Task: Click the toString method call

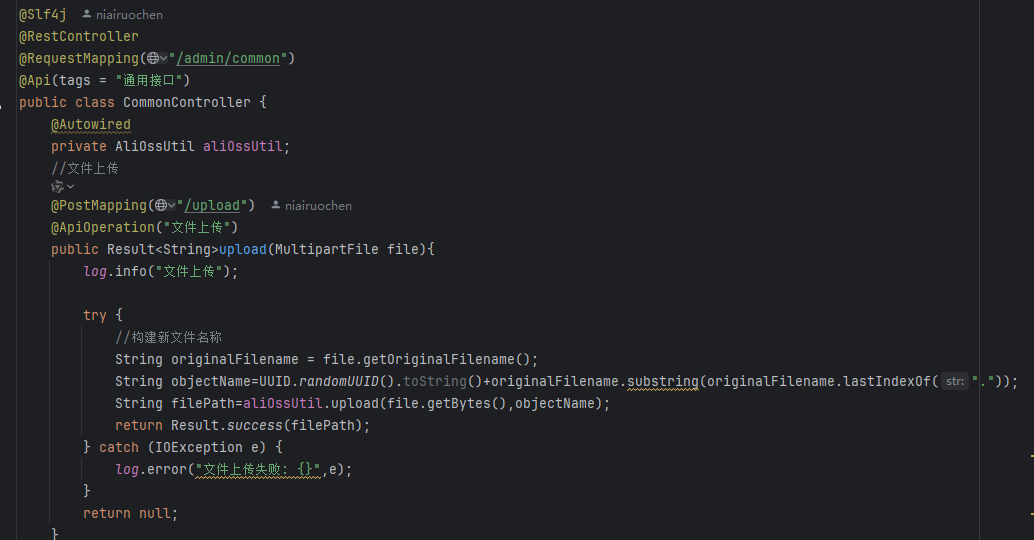Action: pos(435,381)
